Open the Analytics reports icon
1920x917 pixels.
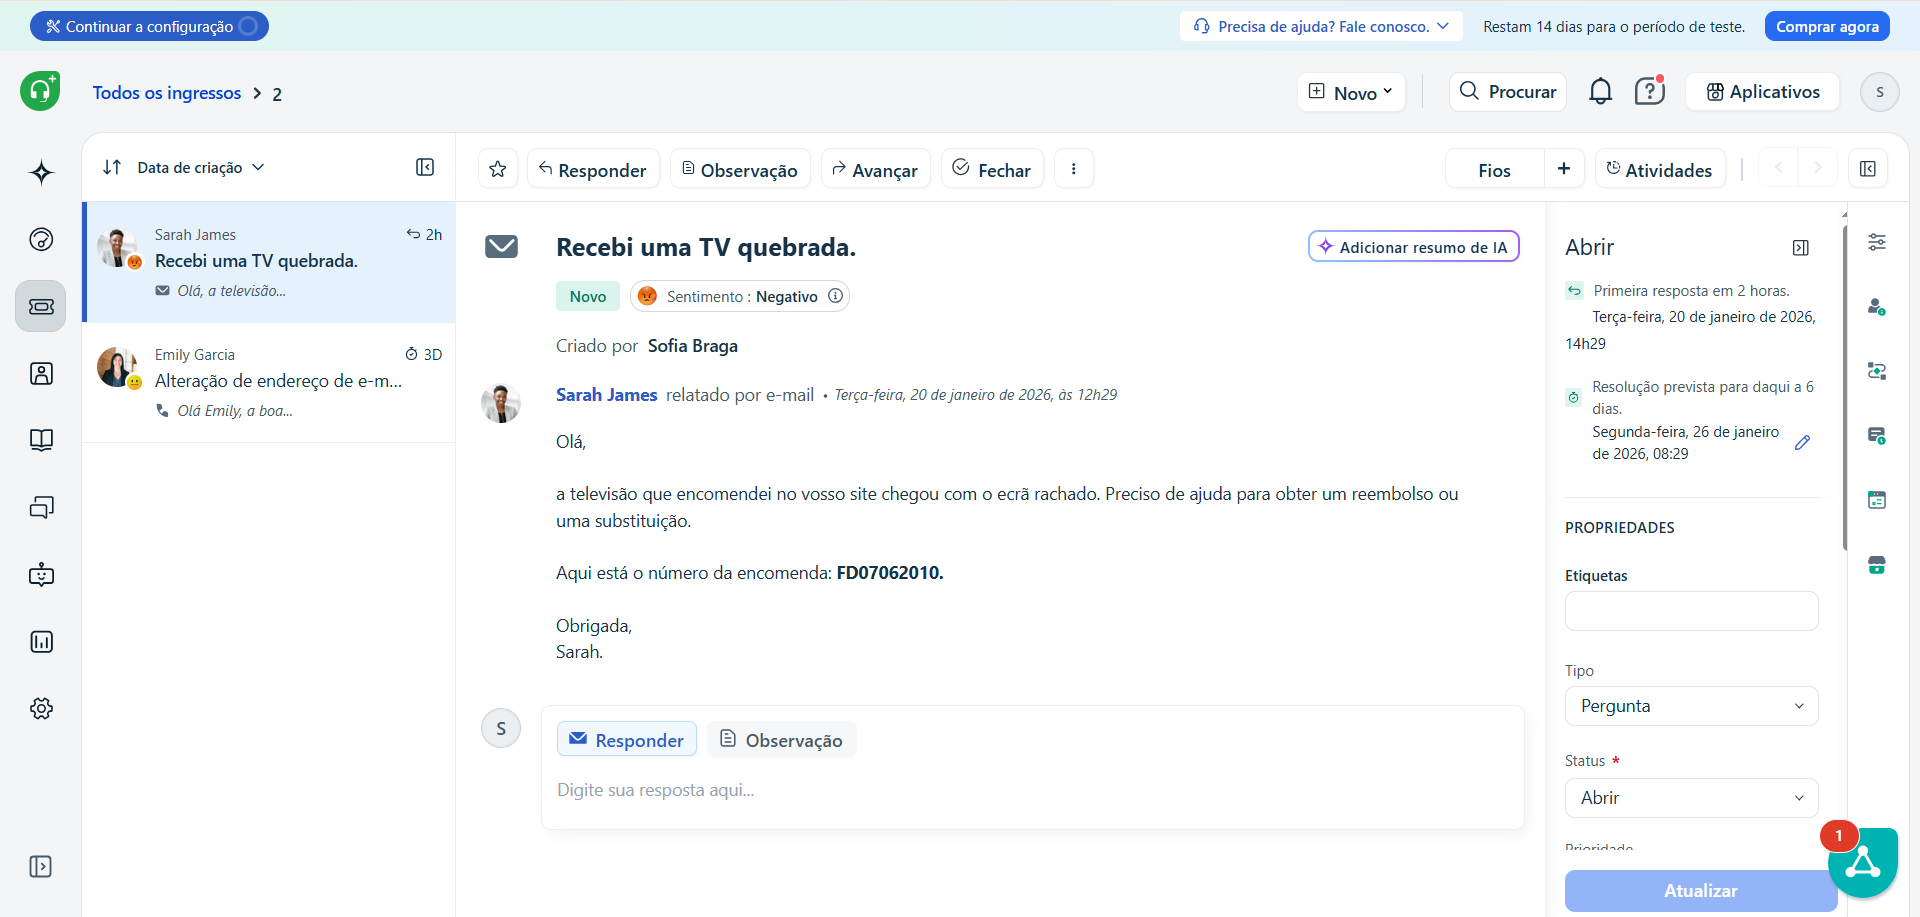pyautogui.click(x=40, y=641)
